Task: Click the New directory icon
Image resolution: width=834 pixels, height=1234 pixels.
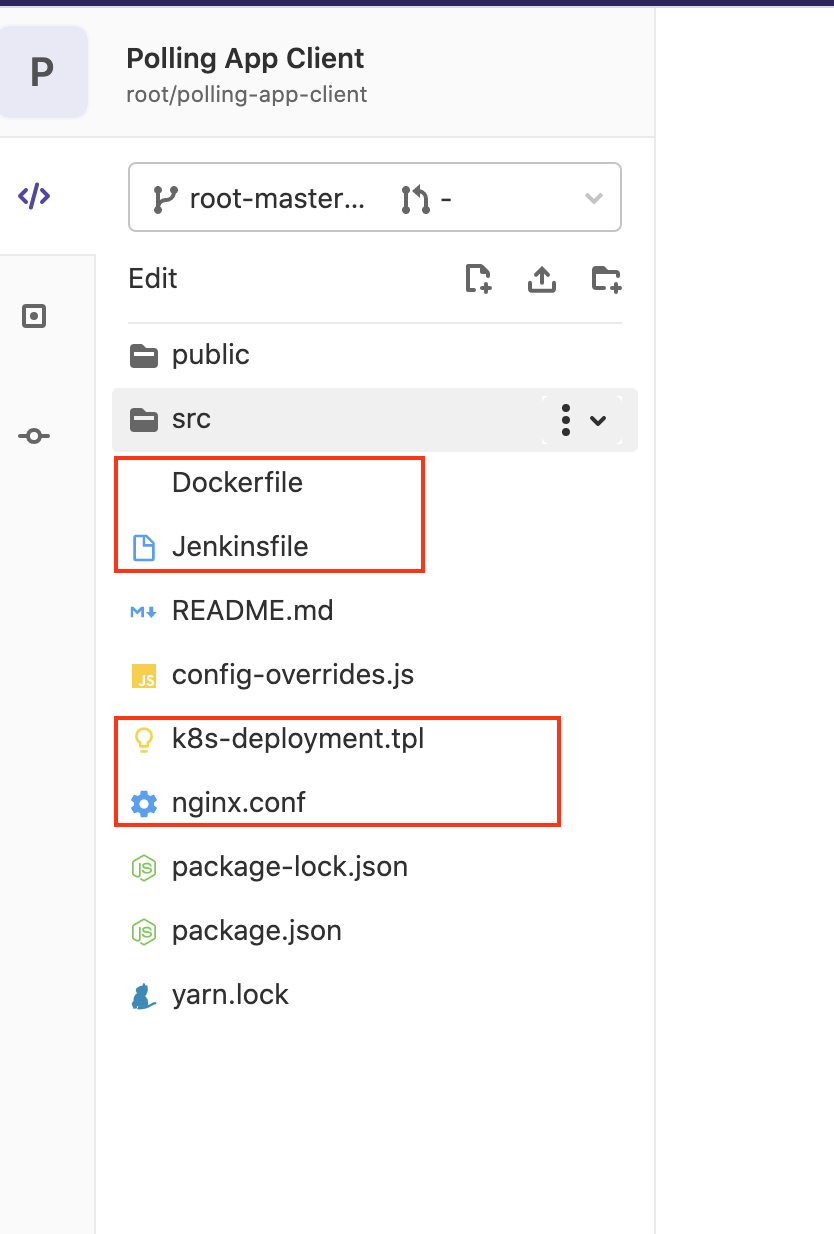Action: [606, 279]
